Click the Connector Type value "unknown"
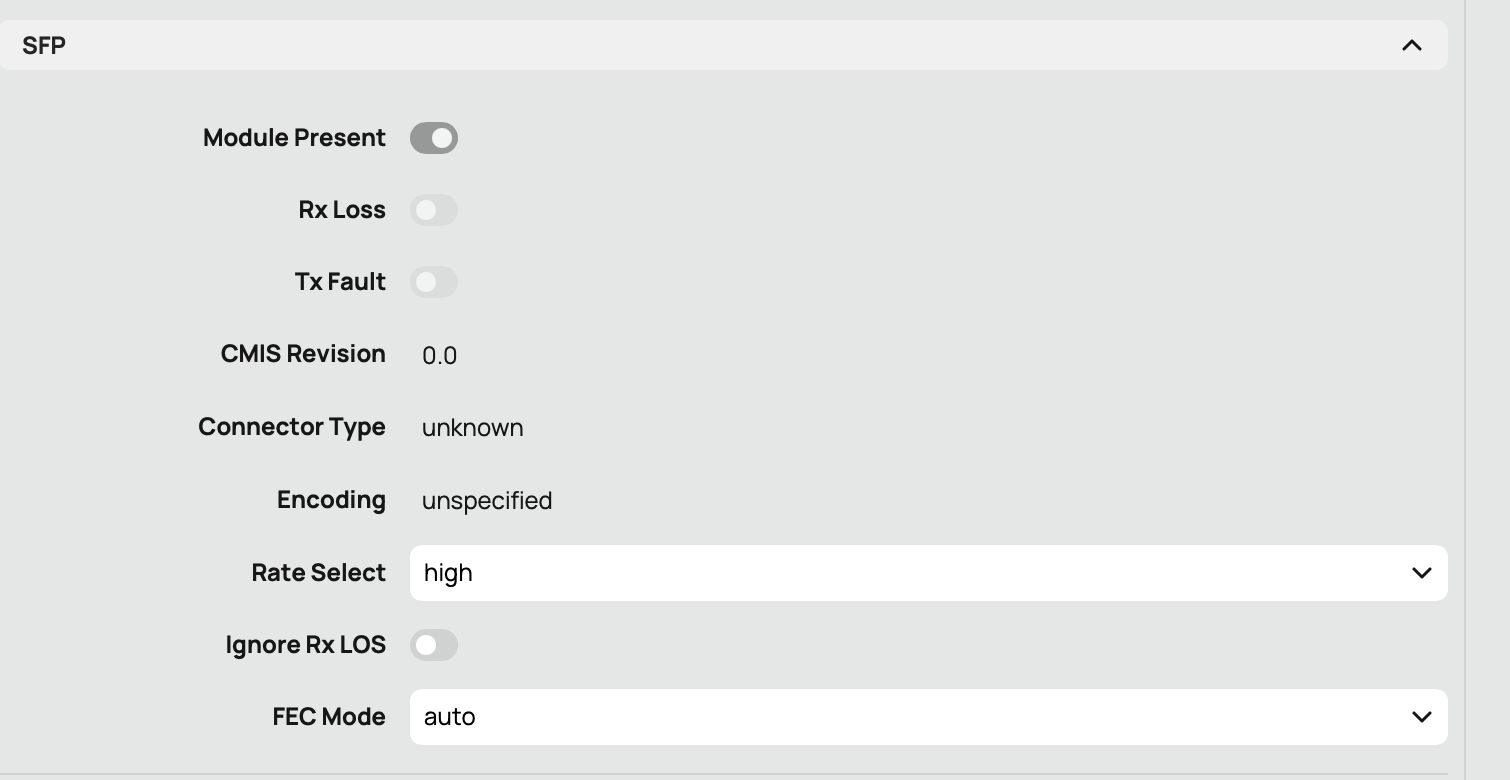 pyautogui.click(x=472, y=428)
